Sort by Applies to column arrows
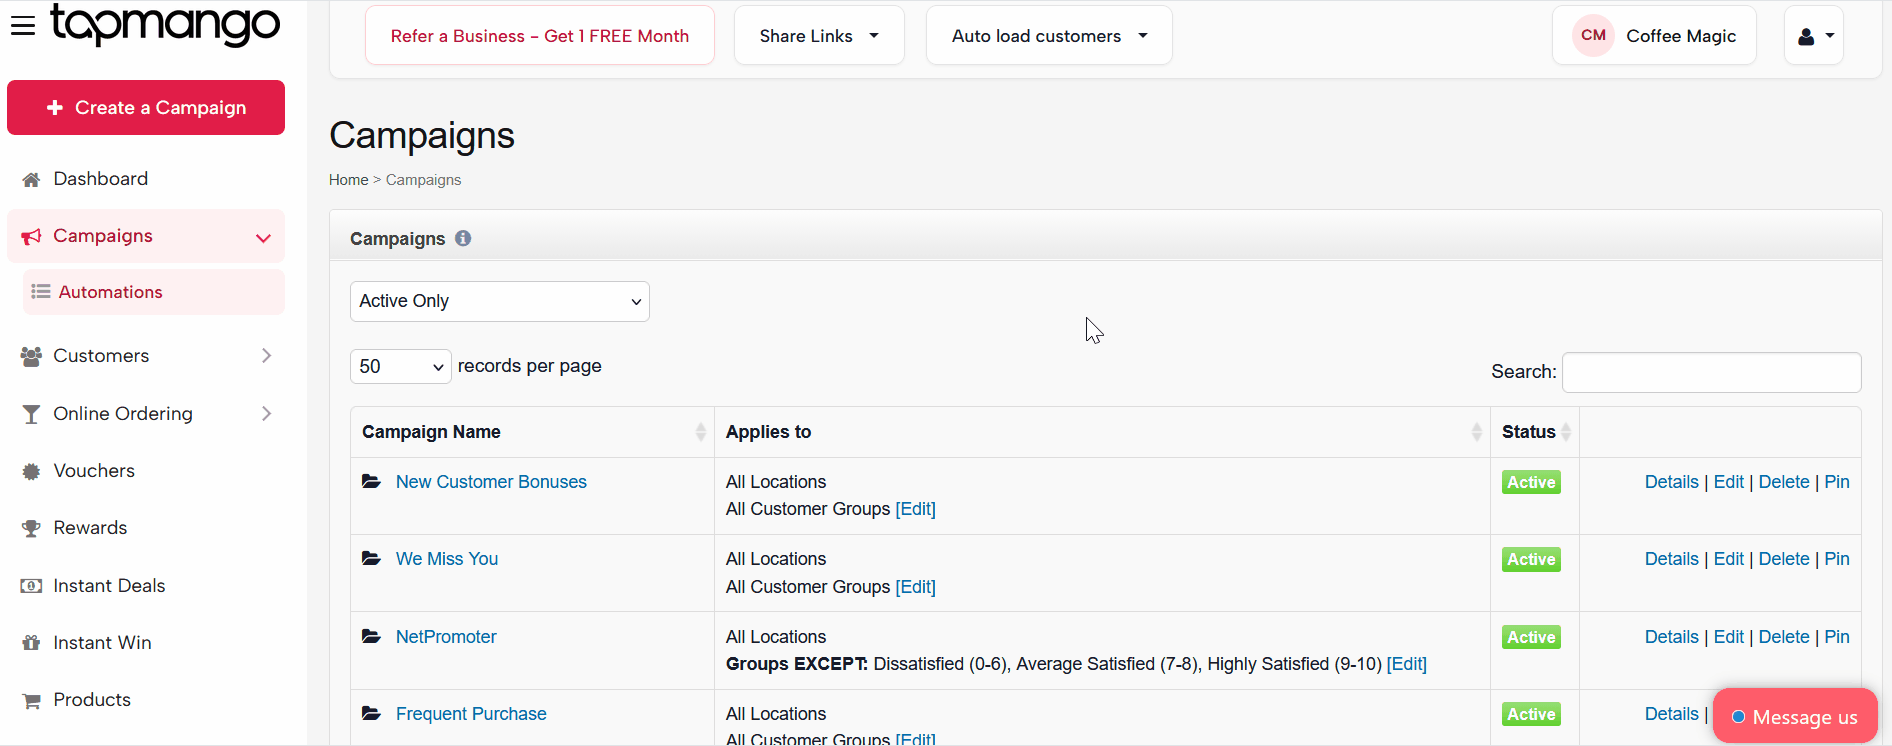 pyautogui.click(x=1476, y=432)
